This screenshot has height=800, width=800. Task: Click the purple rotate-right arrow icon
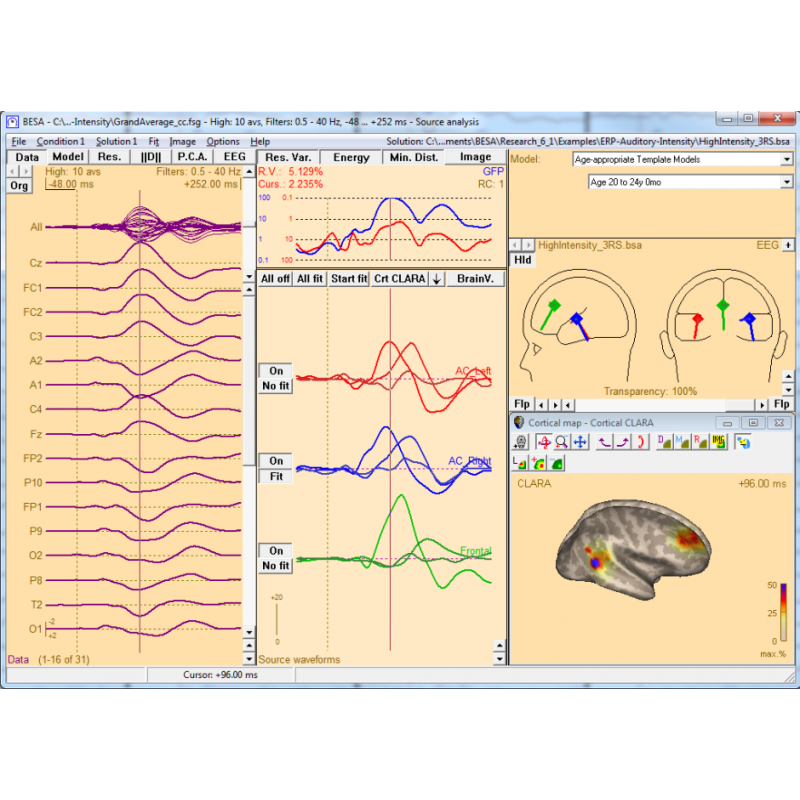(x=623, y=442)
